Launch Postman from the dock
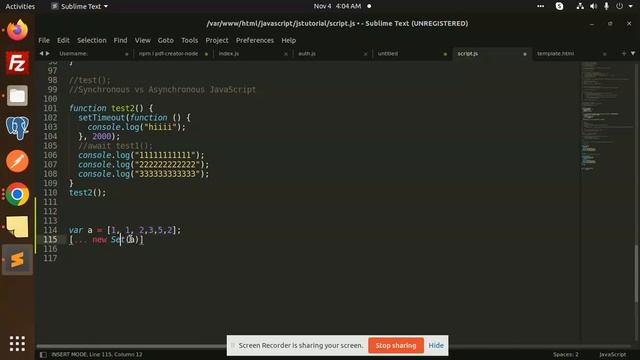Viewport: 640px width, 360px height. [x=17, y=161]
